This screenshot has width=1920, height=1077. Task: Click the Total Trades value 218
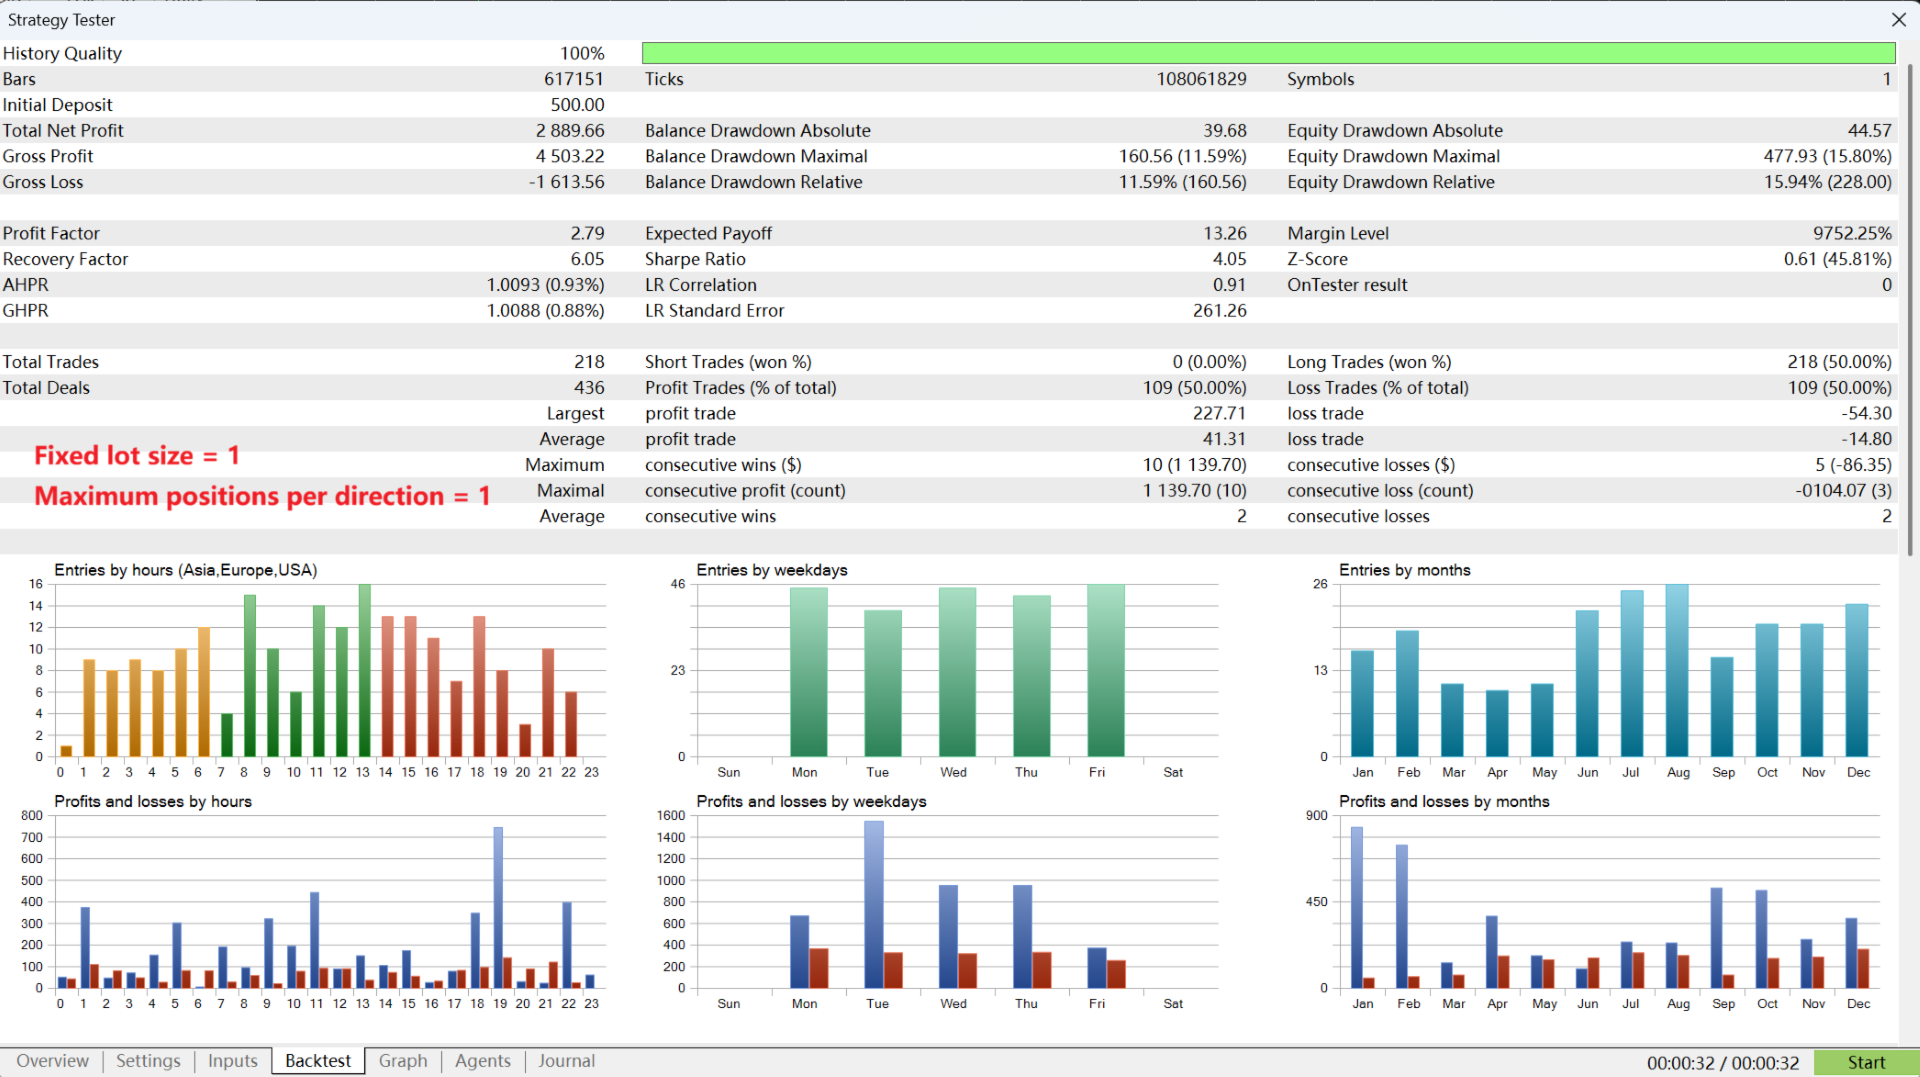(589, 362)
